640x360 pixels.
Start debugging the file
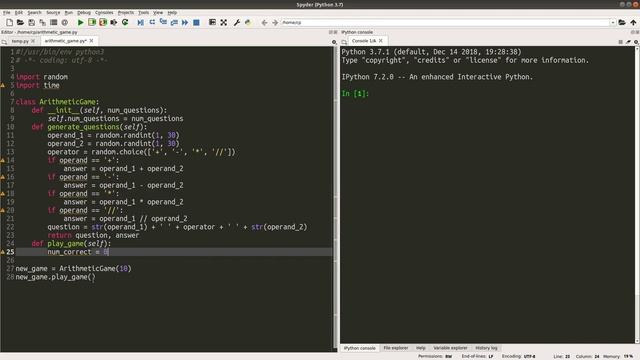[x=140, y=22]
